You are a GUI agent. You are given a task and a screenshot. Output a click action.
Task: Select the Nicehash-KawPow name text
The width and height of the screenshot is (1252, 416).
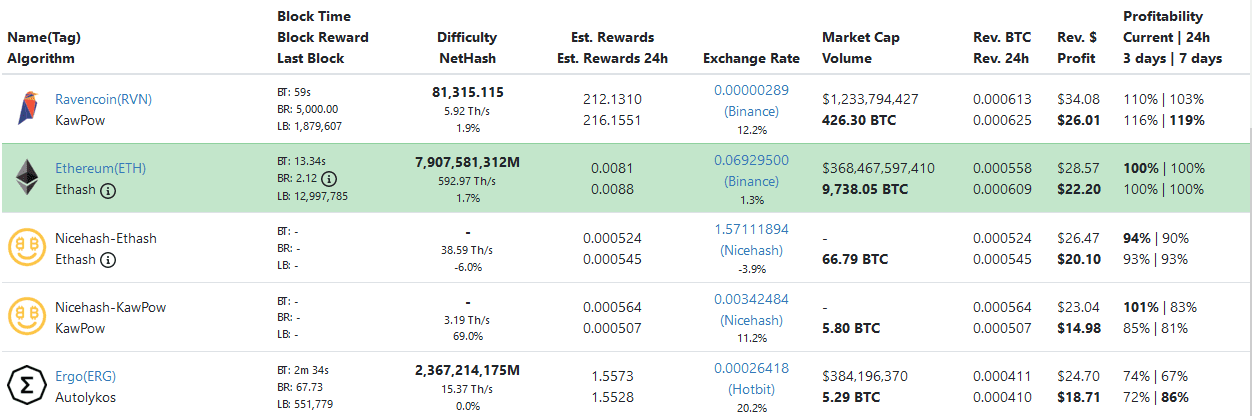[110, 308]
